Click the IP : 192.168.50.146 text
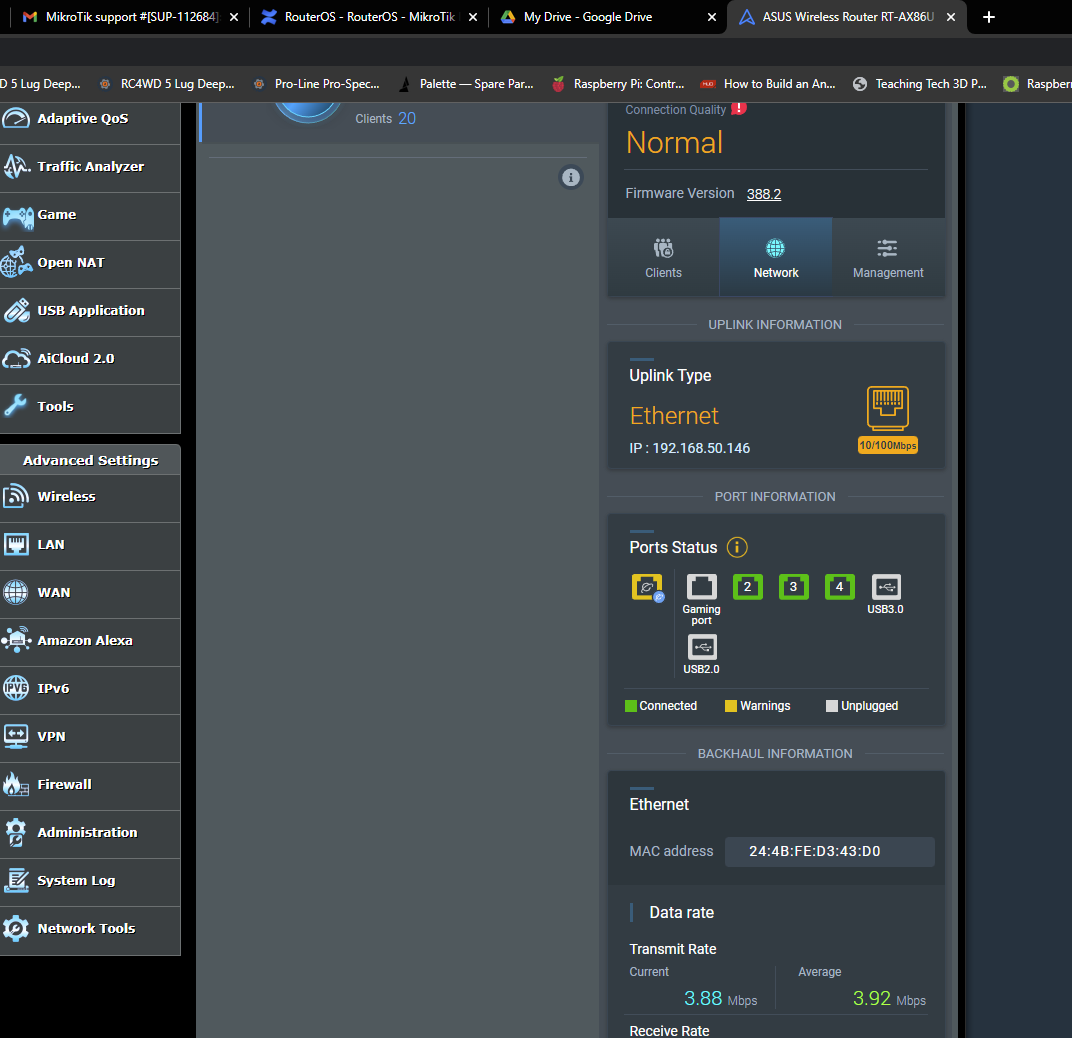This screenshot has width=1072, height=1038. [689, 448]
